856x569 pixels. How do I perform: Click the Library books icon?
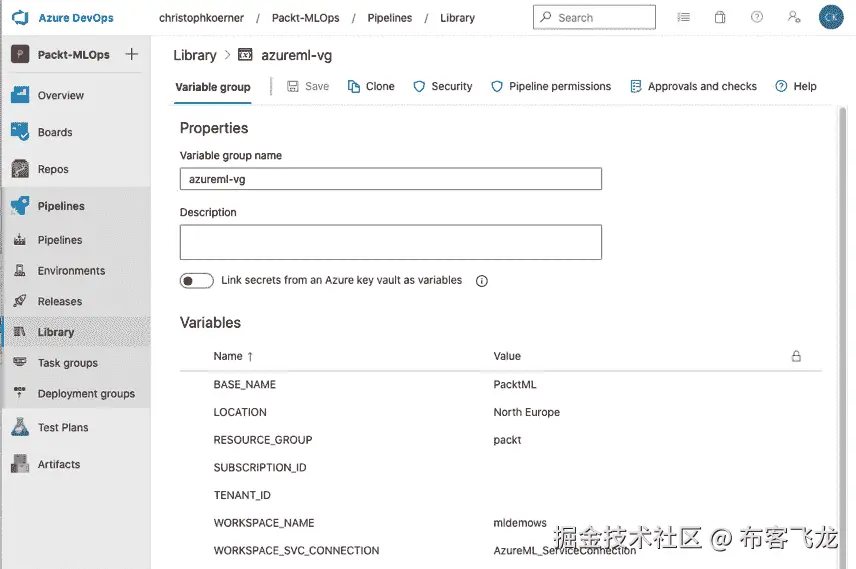(20, 331)
